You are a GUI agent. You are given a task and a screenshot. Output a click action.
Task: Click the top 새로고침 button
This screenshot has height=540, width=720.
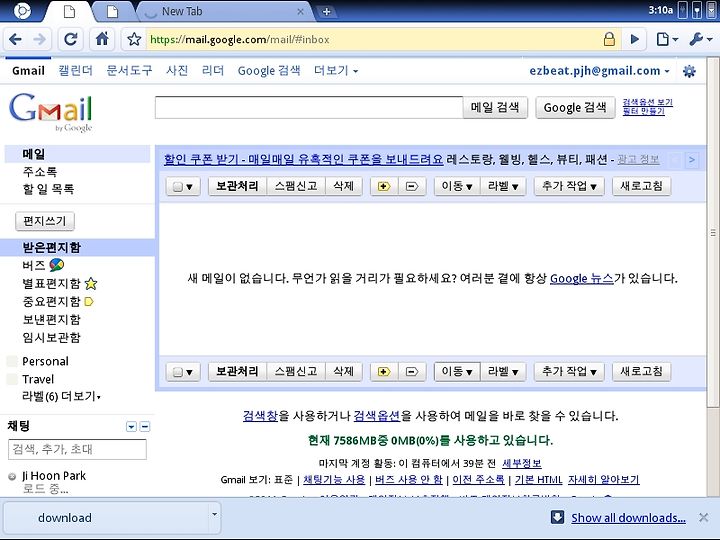click(641, 186)
